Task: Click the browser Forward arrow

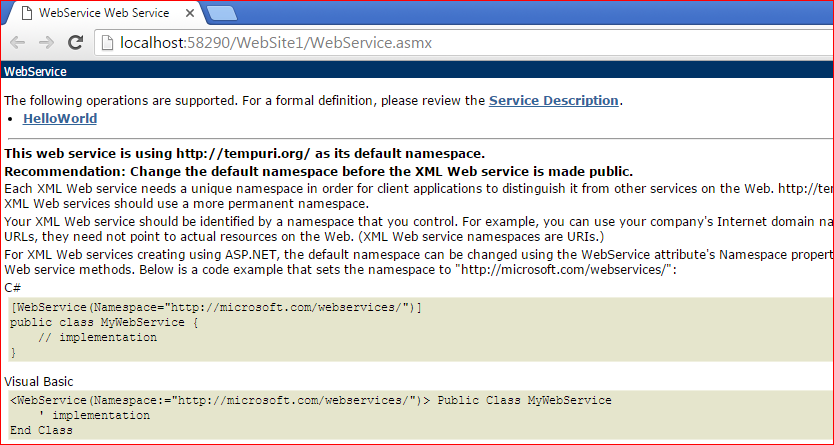Action: (47, 43)
